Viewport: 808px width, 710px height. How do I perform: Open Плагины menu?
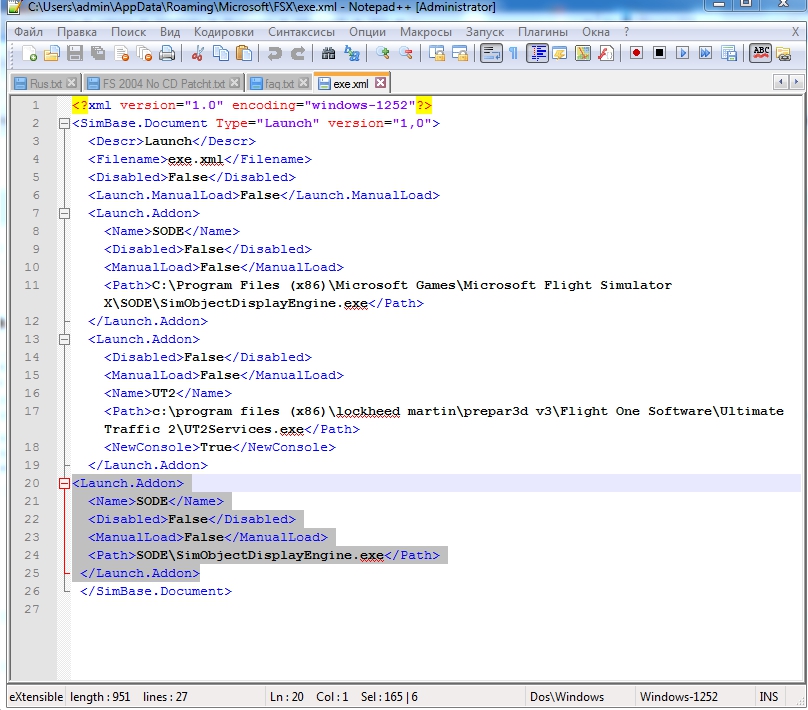pyautogui.click(x=543, y=32)
